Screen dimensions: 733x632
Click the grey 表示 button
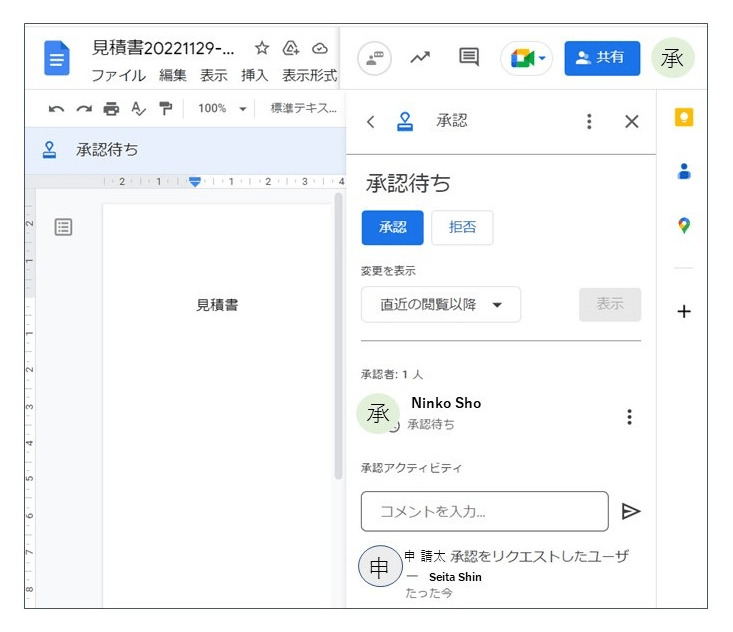(x=610, y=304)
